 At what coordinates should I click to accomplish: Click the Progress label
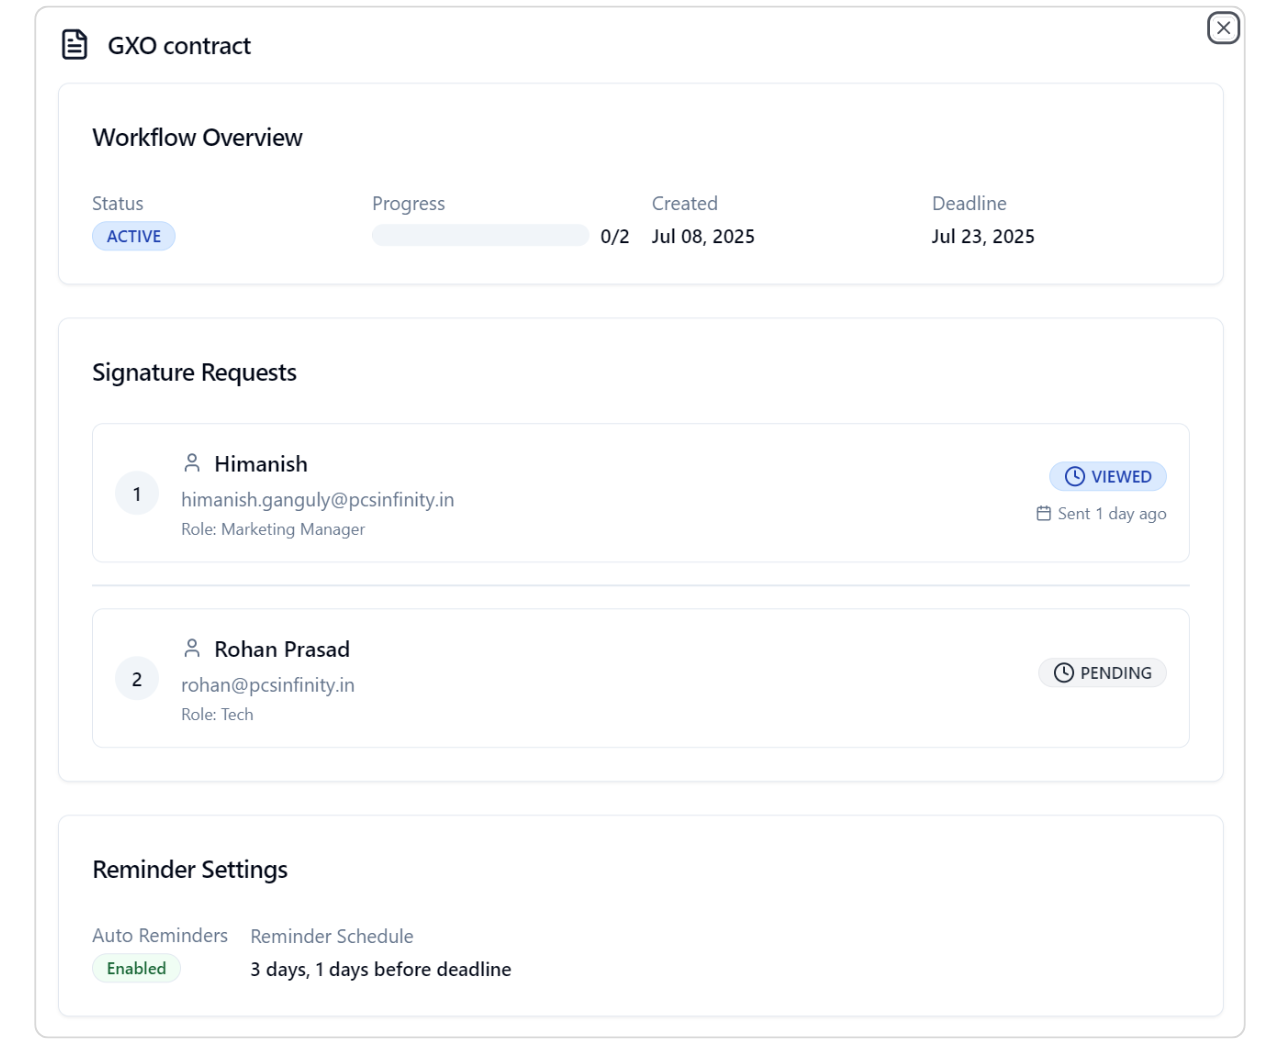(x=408, y=204)
